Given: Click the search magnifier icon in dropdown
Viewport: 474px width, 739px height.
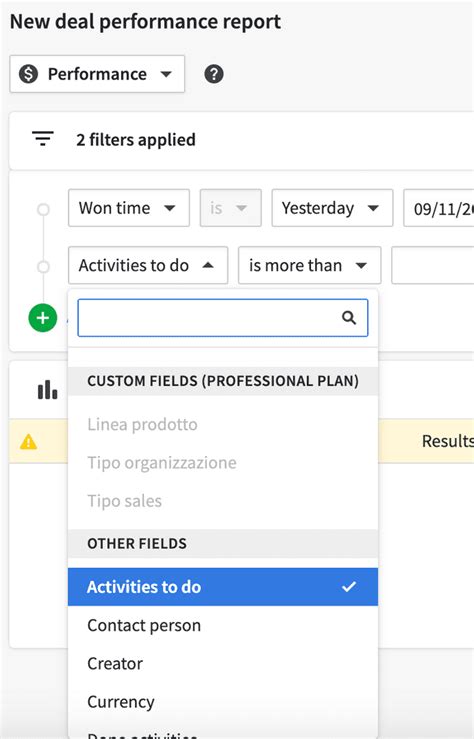Looking at the screenshot, I should [349, 318].
